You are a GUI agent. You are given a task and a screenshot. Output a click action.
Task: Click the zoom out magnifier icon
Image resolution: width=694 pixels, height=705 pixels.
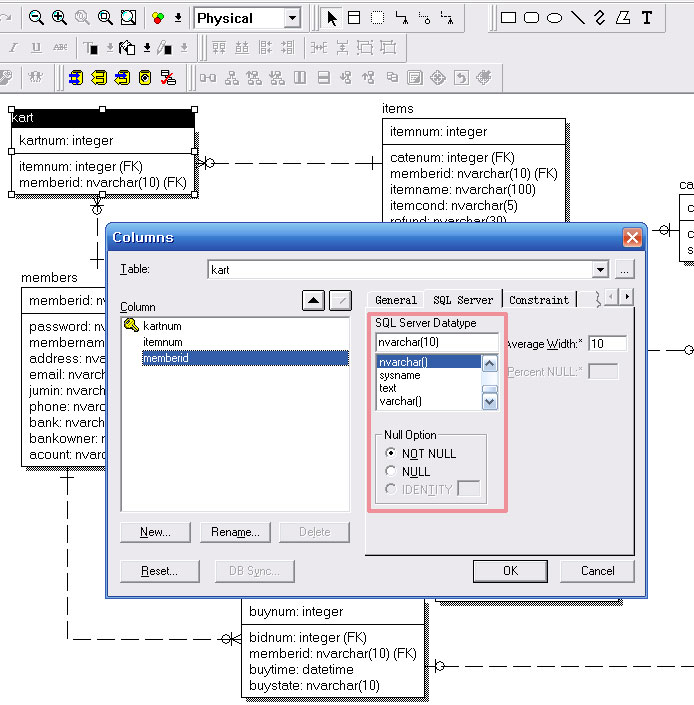(x=36, y=18)
